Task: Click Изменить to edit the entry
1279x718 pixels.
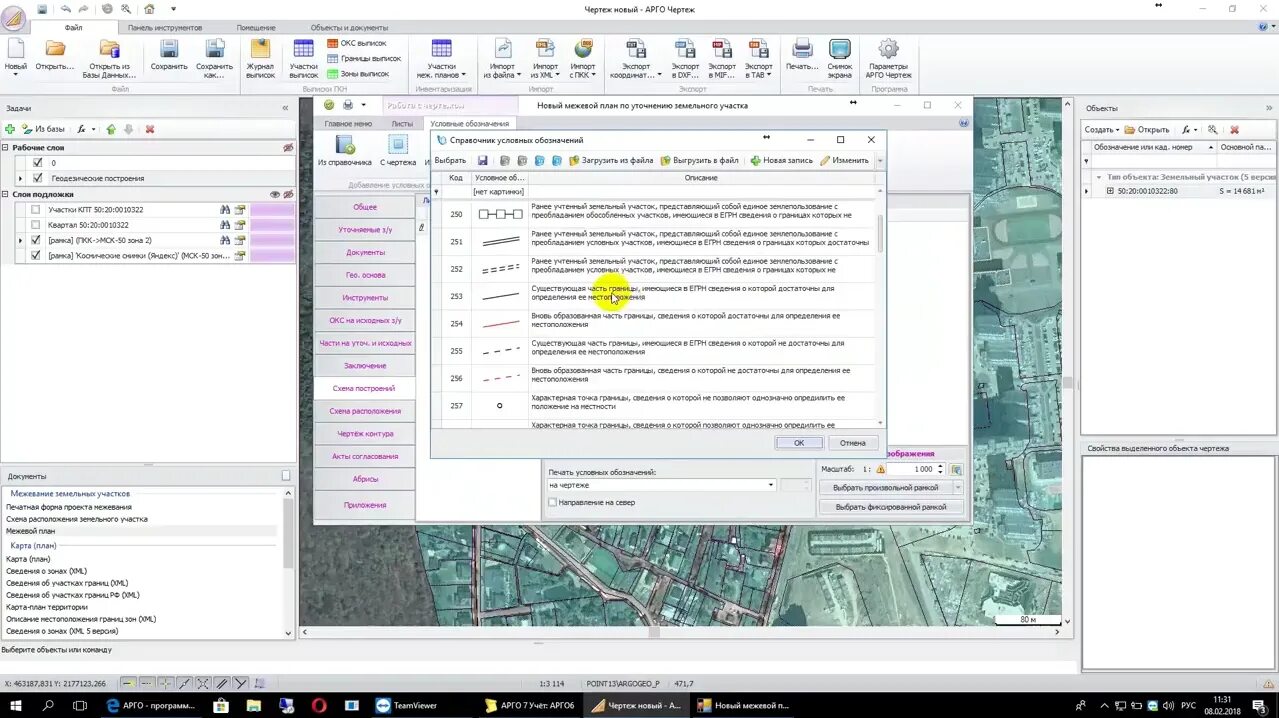Action: tap(844, 160)
